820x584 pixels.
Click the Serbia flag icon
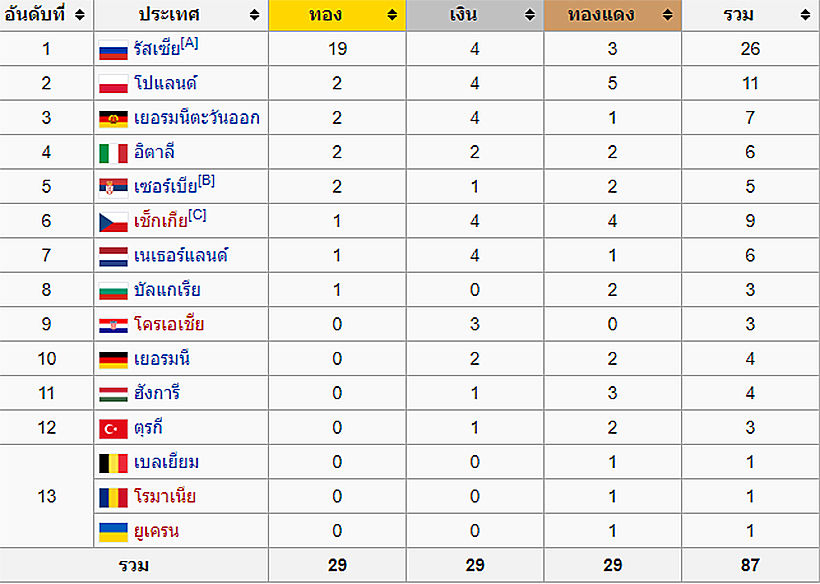click(113, 188)
